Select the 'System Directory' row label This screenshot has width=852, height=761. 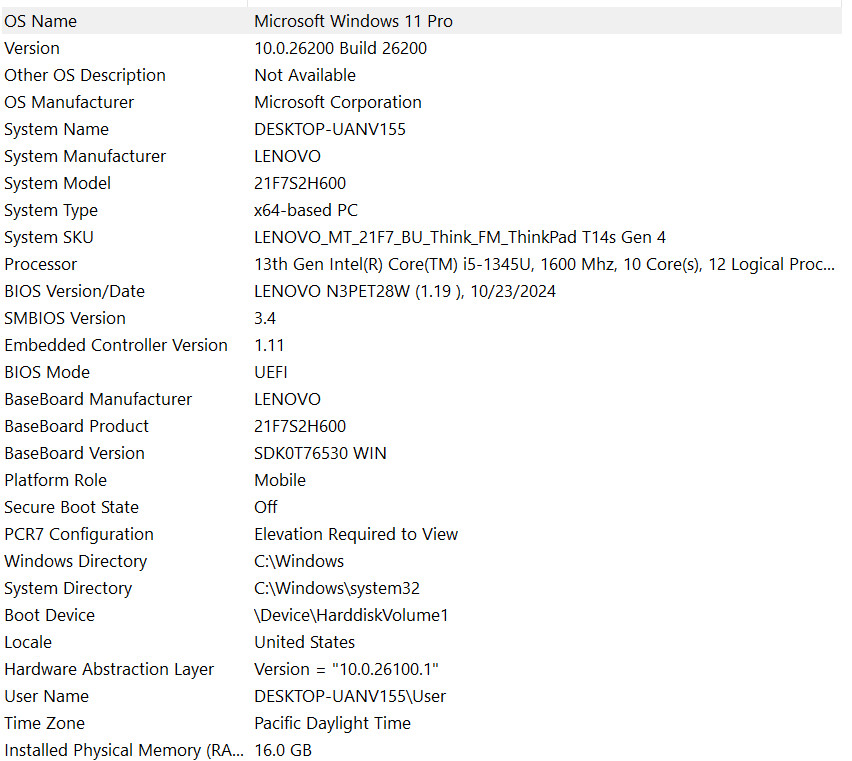coord(68,588)
